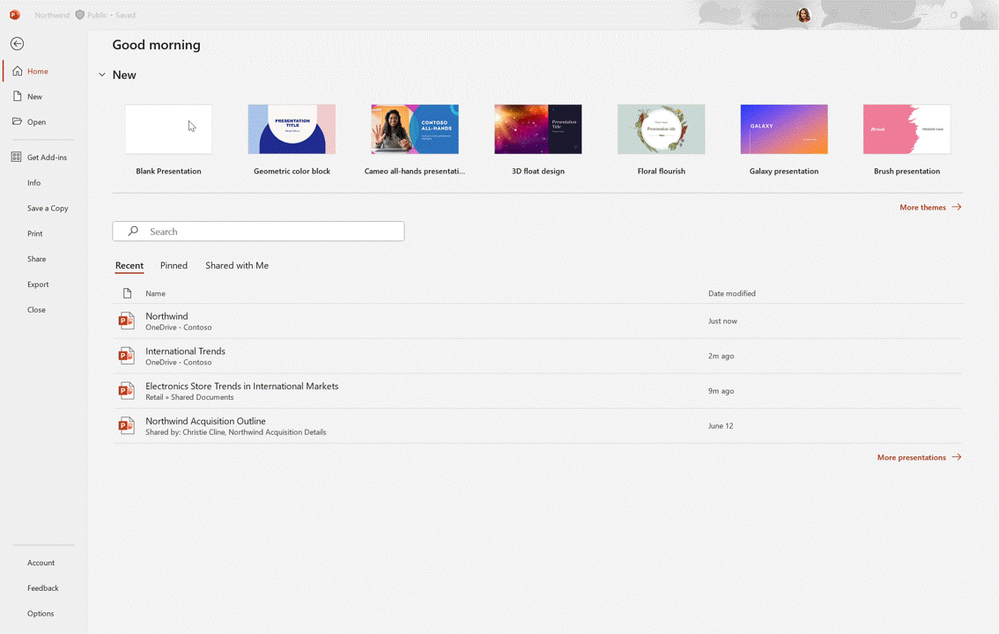Click Close in the sidebar
This screenshot has width=999, height=634.
click(36, 310)
